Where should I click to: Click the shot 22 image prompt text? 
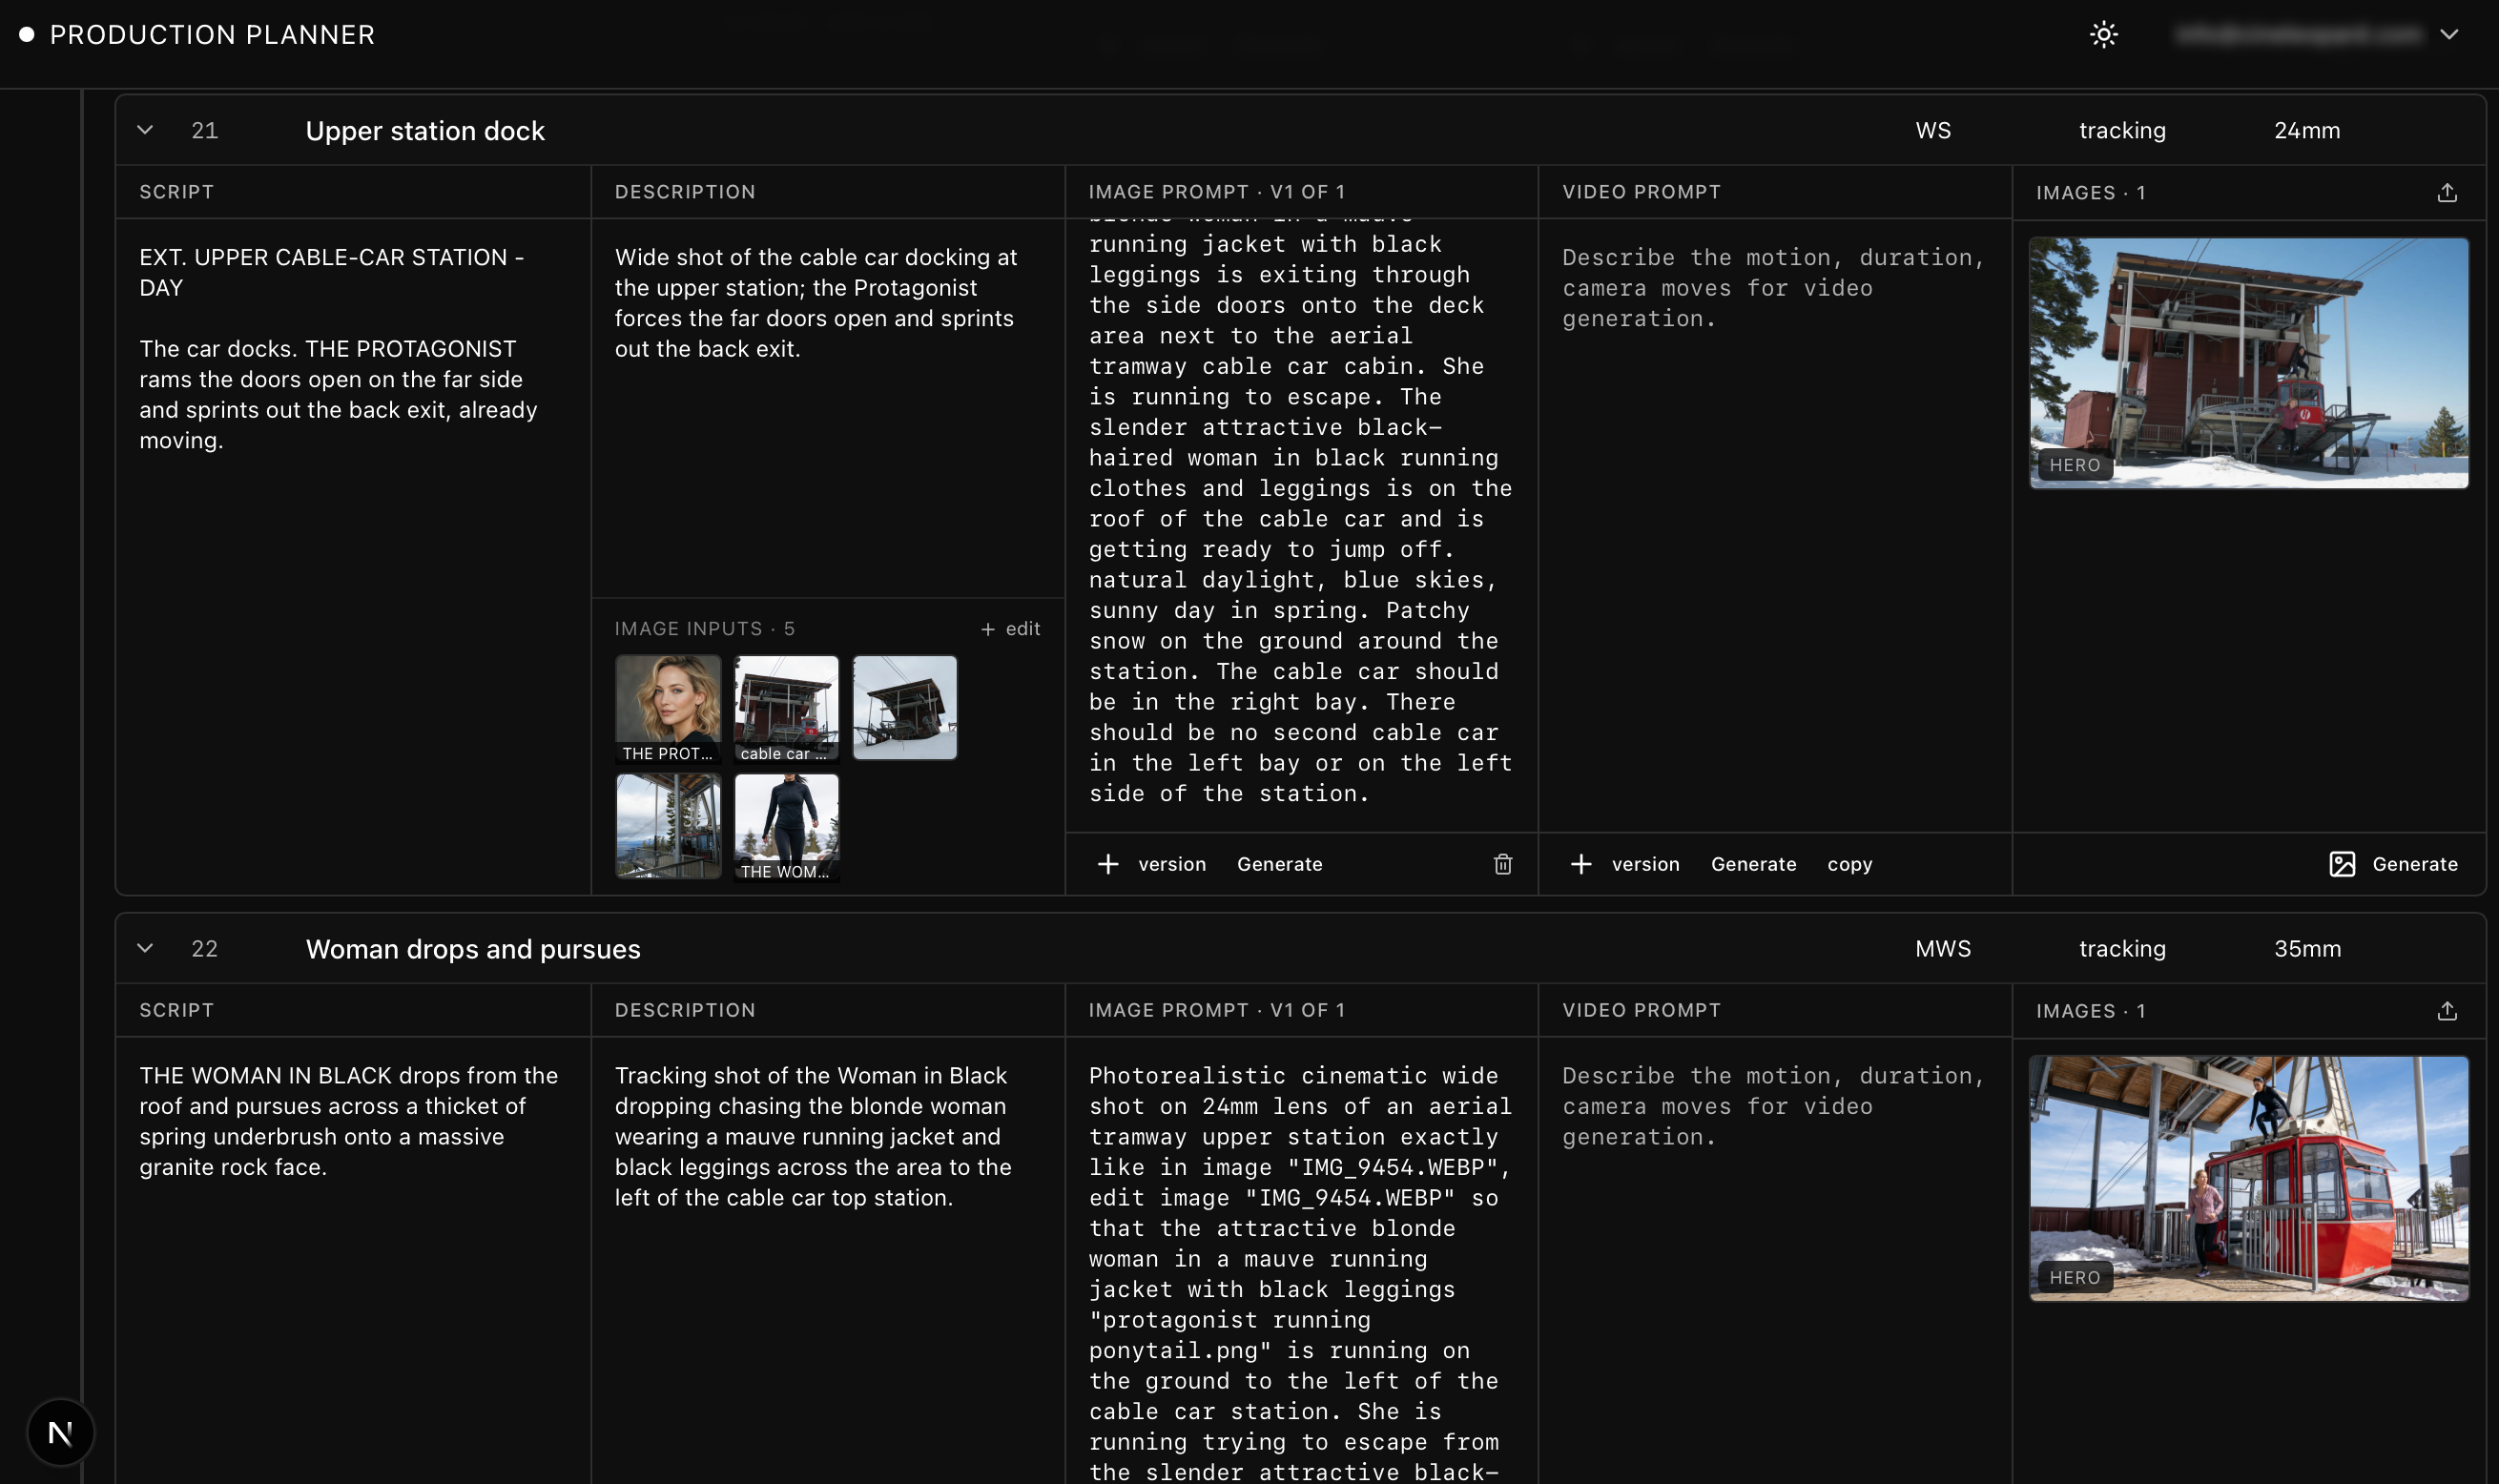[1300, 1272]
